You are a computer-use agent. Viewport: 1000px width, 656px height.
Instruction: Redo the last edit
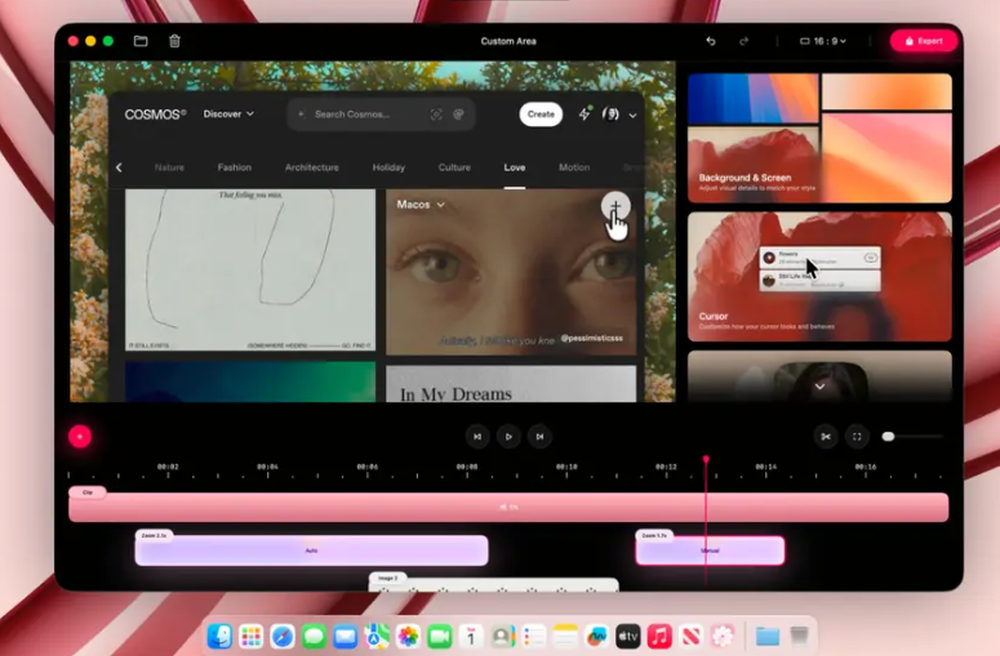(743, 41)
